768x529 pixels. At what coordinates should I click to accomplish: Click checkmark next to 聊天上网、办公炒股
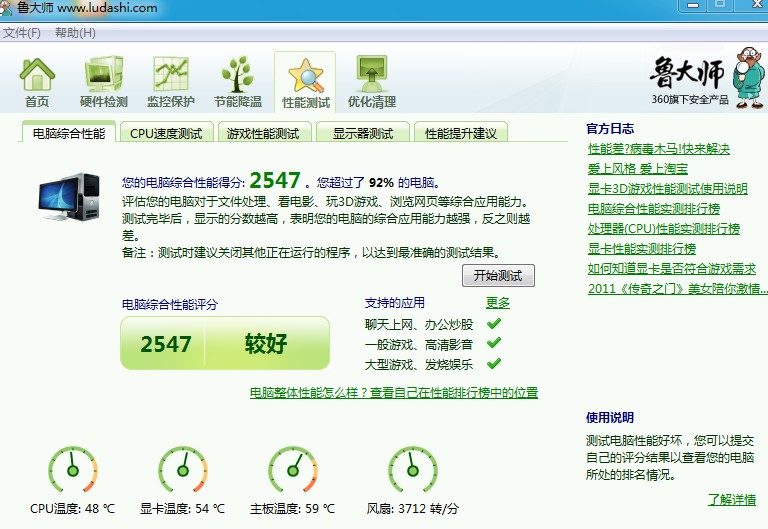tap(494, 323)
